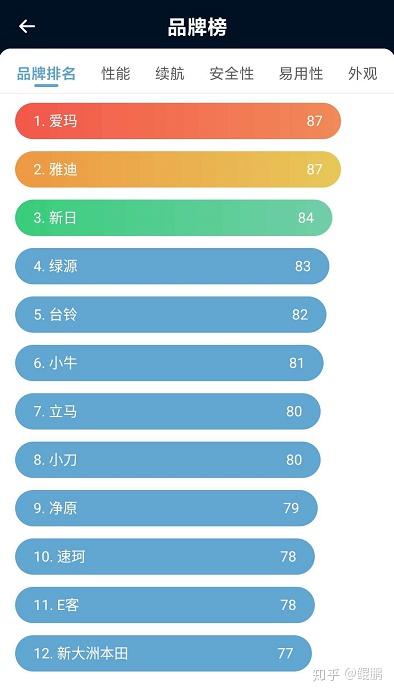Open the 绿源 ranking entry
Screen dimensions: 394x694
tap(172, 266)
